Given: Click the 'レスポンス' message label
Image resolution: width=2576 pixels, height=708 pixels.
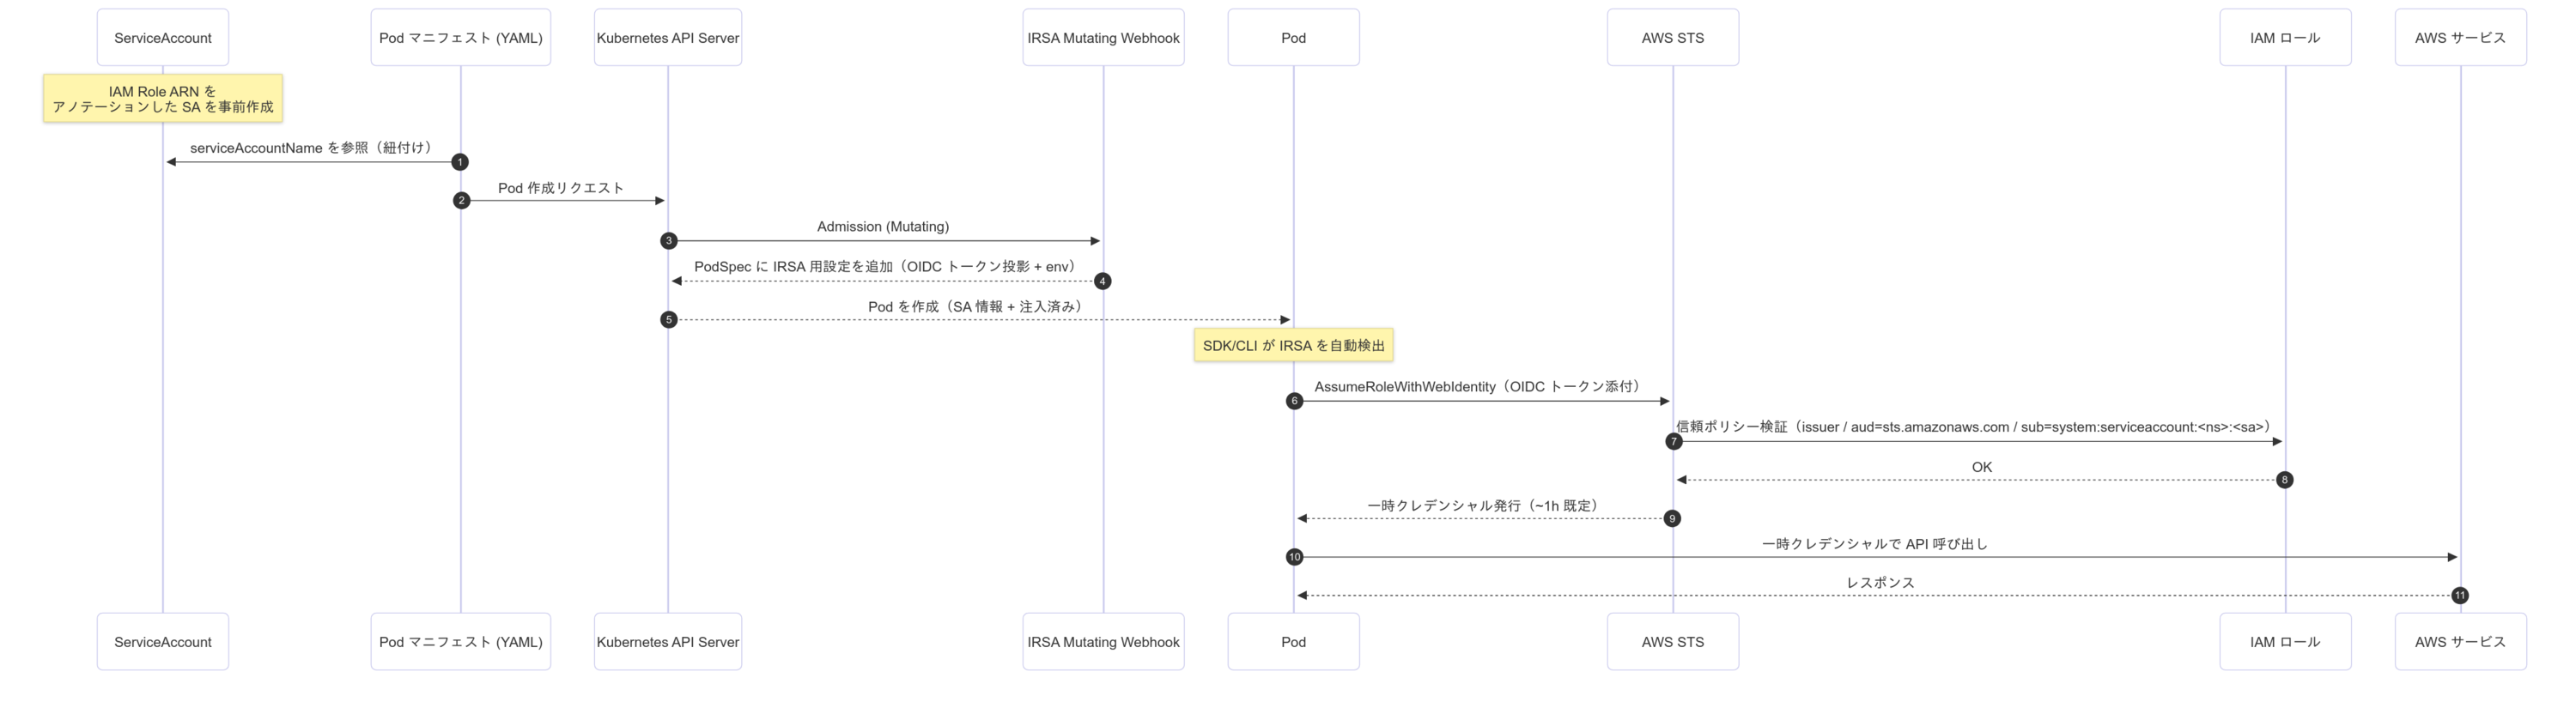Looking at the screenshot, I should pos(1880,582).
